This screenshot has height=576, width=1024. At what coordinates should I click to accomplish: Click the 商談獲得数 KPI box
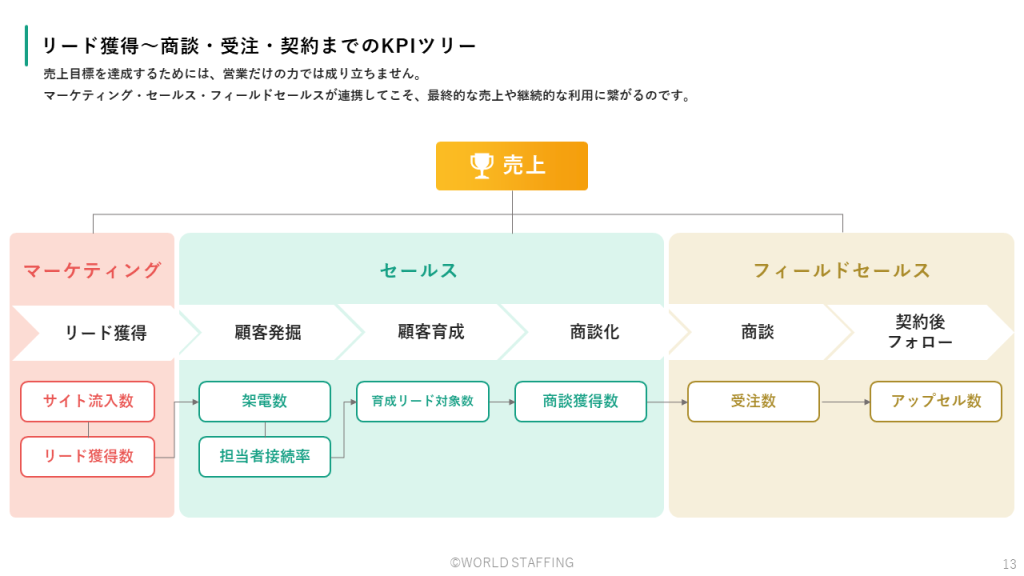pos(580,401)
